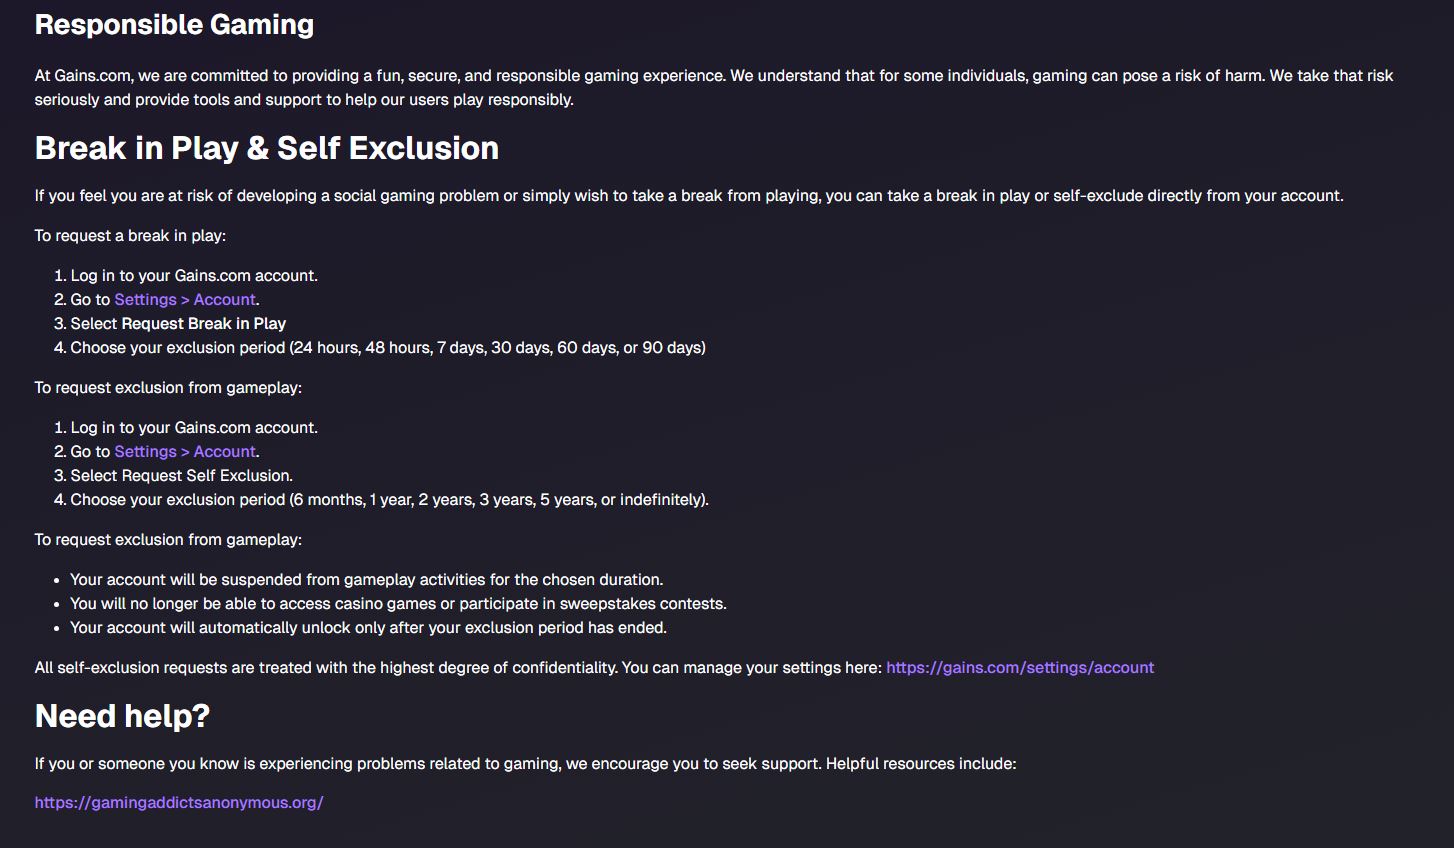This screenshot has height=848, width=1454.
Task: Open the gains.com/settings/account URL link
Action: 1019,668
